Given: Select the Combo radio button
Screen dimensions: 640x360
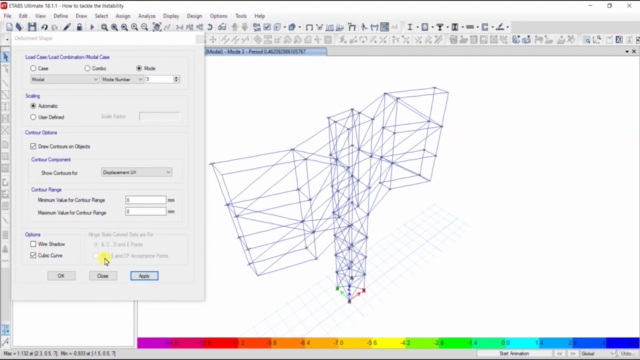Looking at the screenshot, I should [87, 68].
